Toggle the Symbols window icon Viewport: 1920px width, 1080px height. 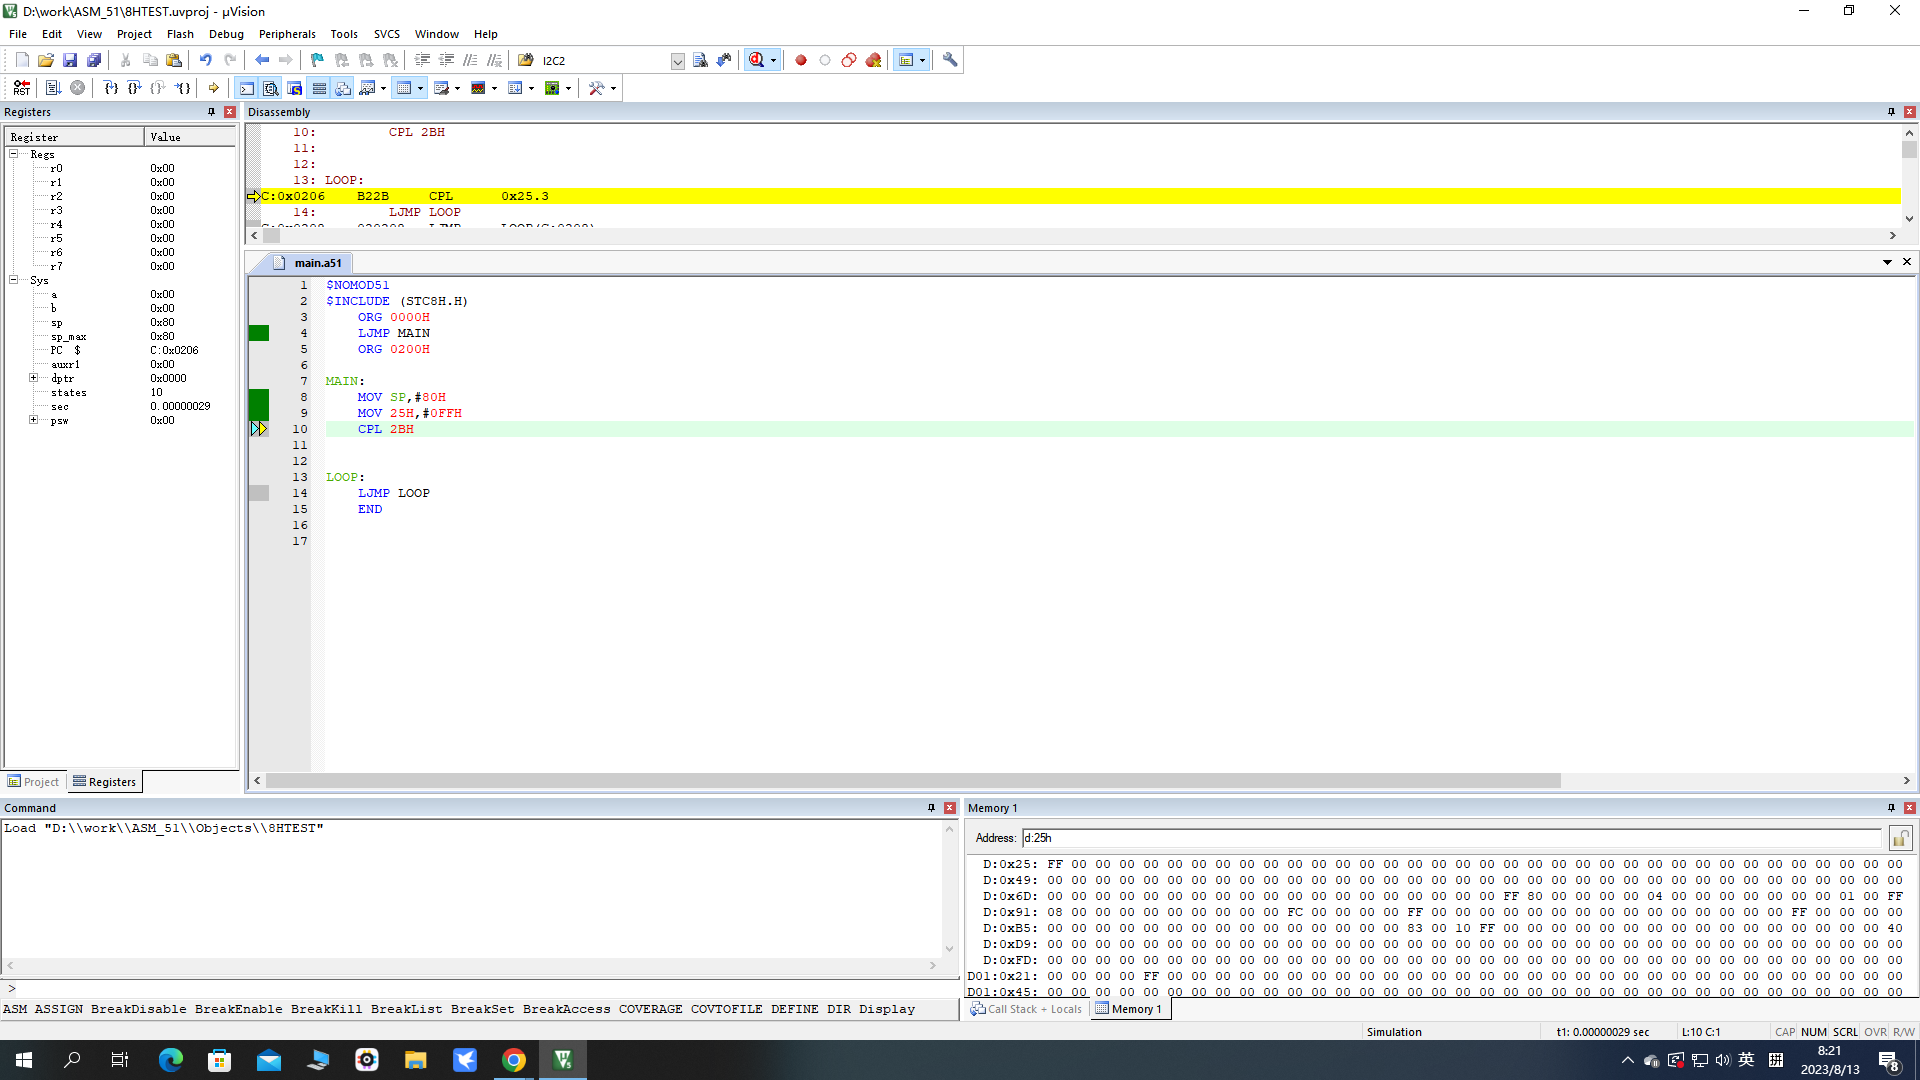pyautogui.click(x=295, y=88)
